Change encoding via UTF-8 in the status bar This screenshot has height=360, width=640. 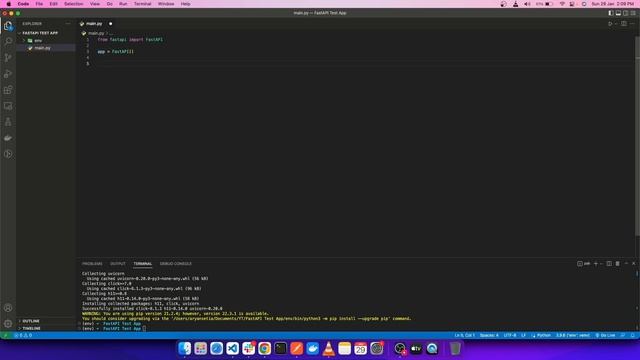click(510, 336)
